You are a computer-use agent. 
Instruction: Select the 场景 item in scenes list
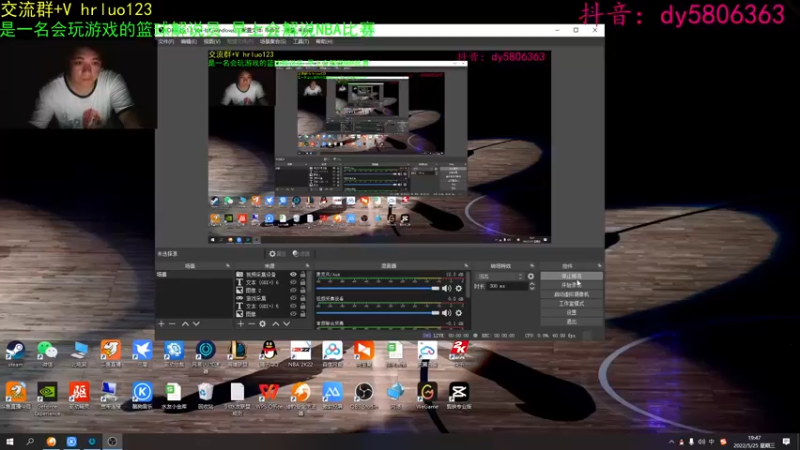[194, 274]
